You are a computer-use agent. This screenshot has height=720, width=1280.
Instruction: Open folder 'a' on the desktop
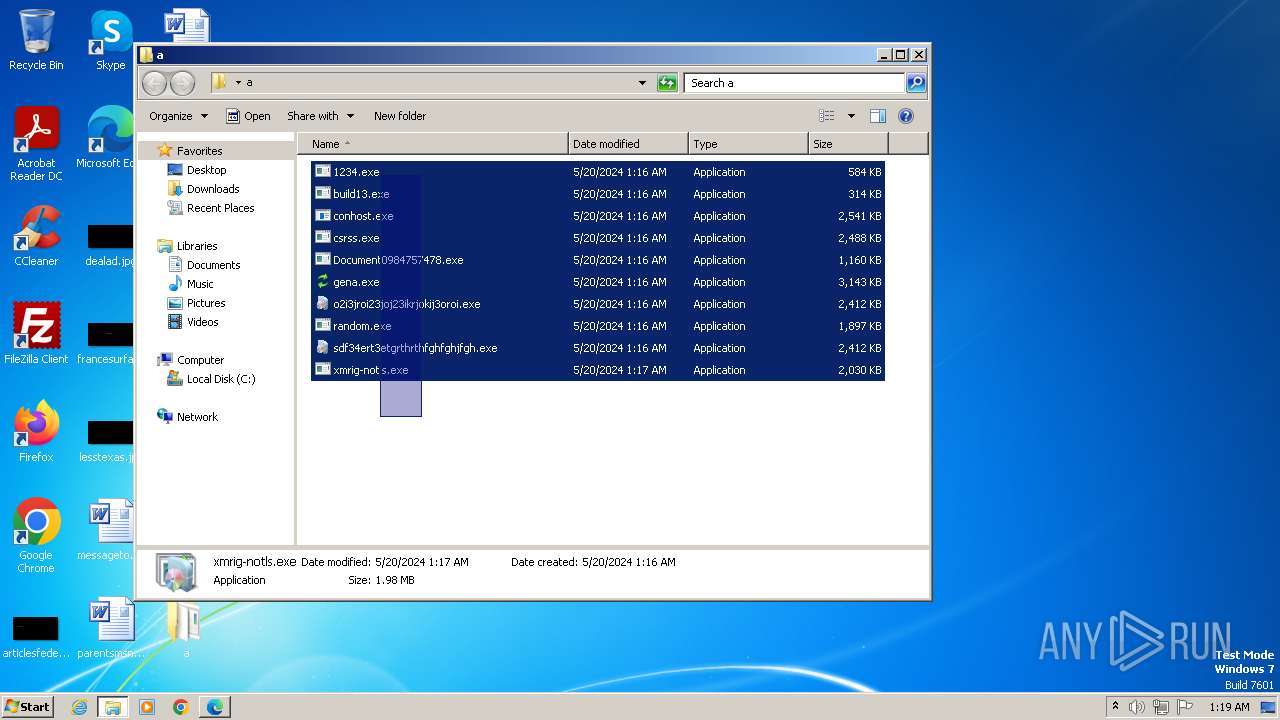point(185,628)
